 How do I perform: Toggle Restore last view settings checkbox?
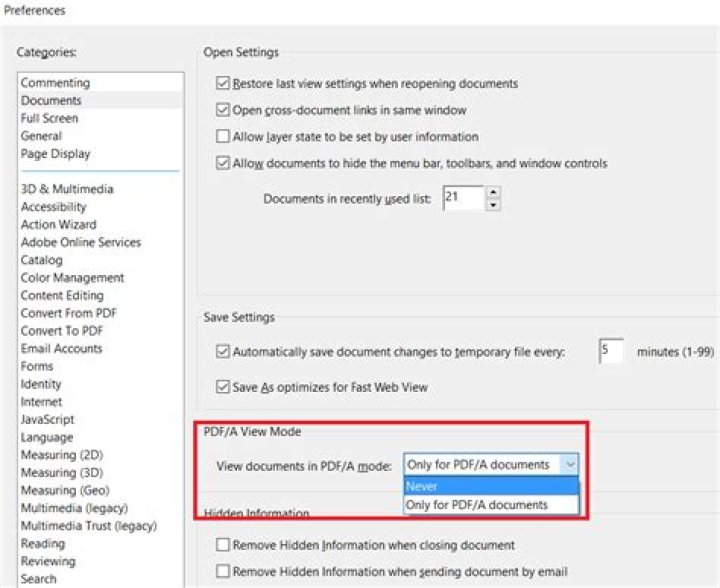tap(223, 83)
